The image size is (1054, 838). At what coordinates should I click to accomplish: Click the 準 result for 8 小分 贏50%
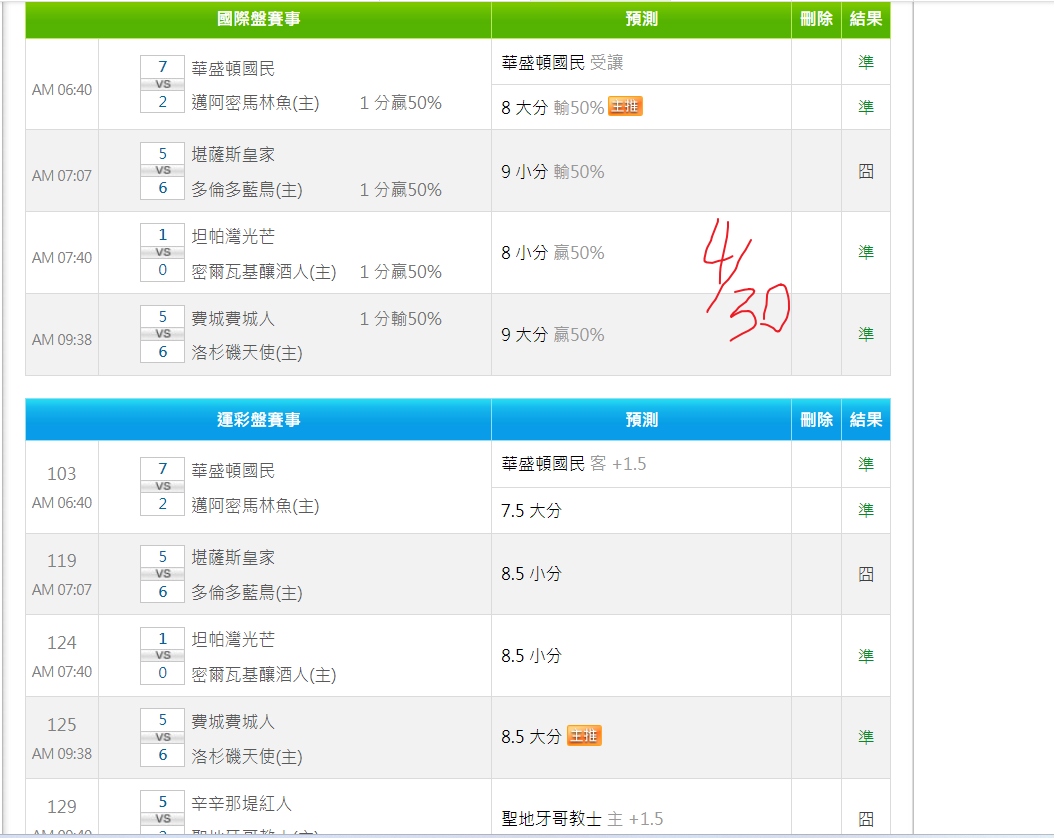866,252
